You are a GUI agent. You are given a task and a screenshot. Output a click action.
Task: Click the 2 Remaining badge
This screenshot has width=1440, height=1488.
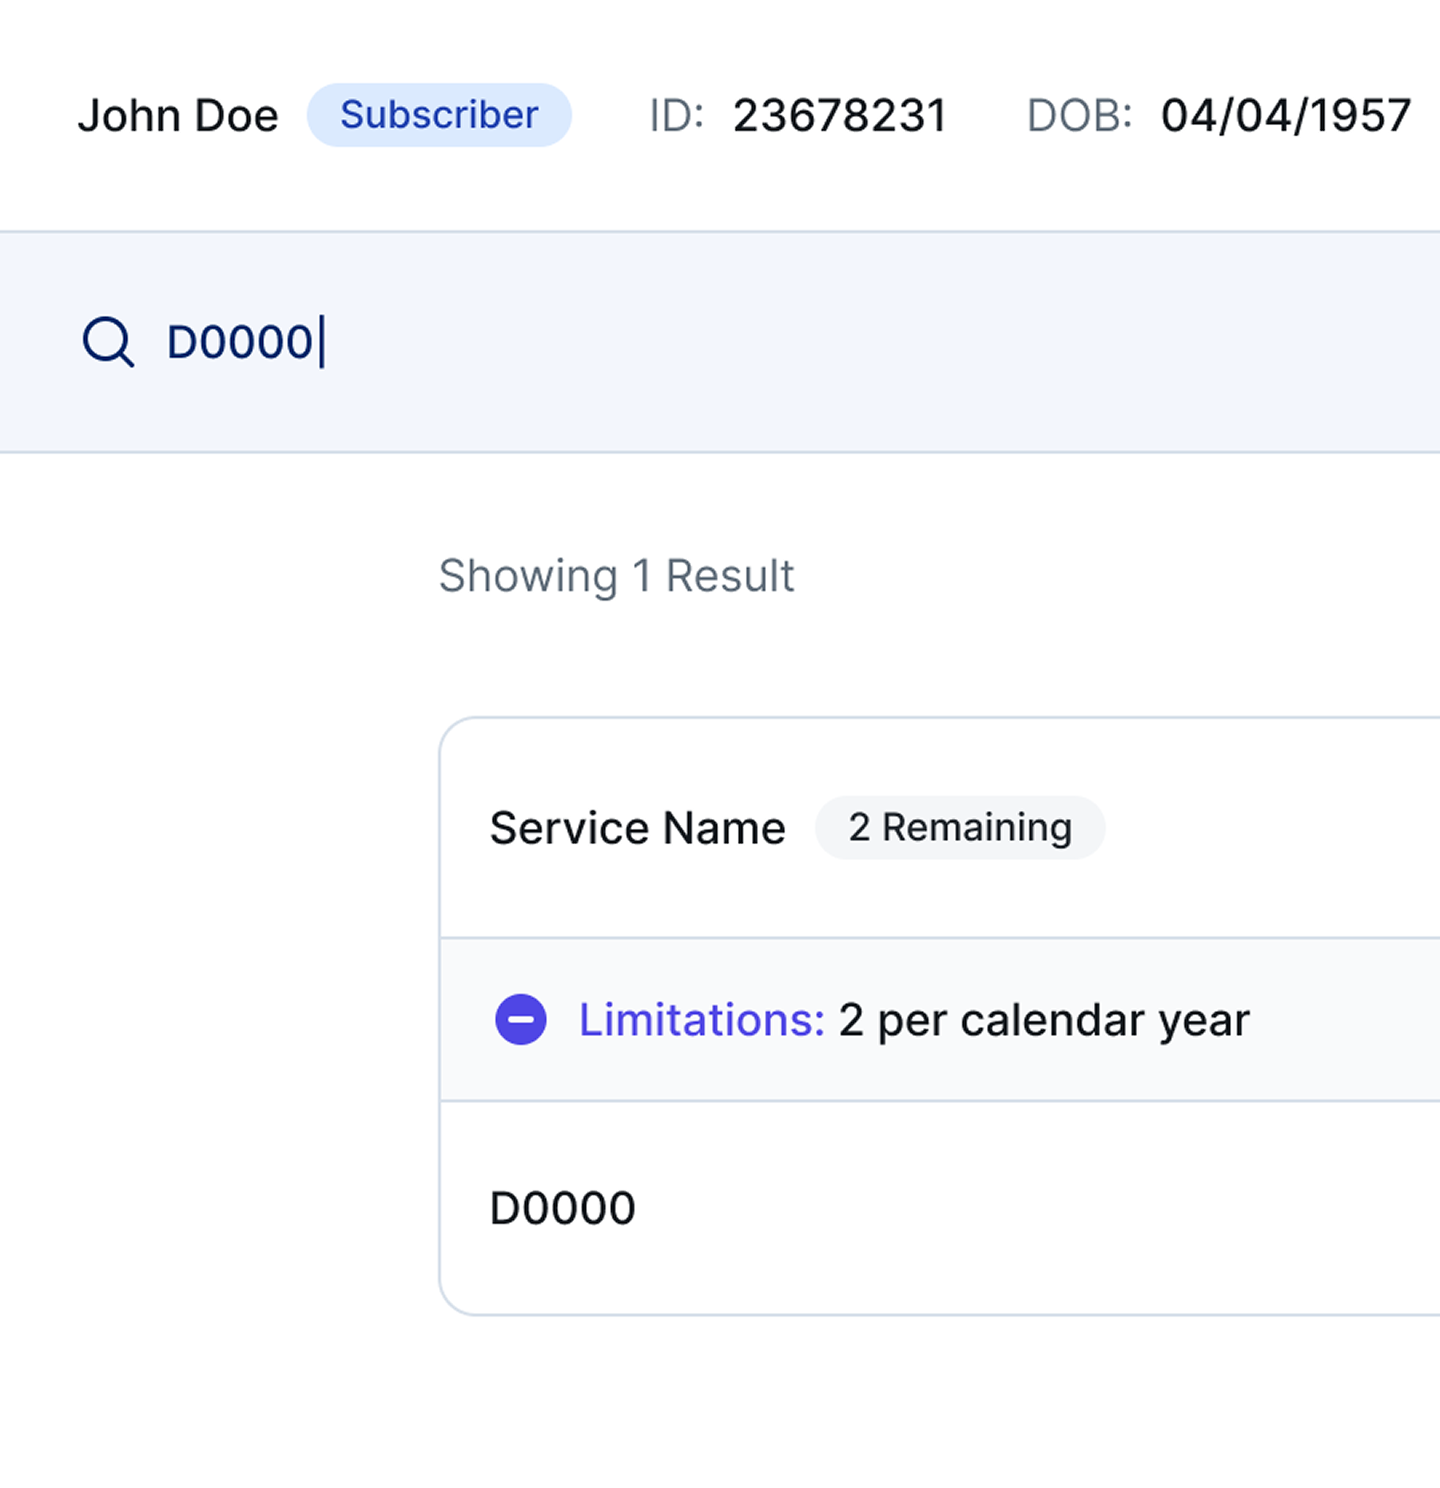(960, 827)
